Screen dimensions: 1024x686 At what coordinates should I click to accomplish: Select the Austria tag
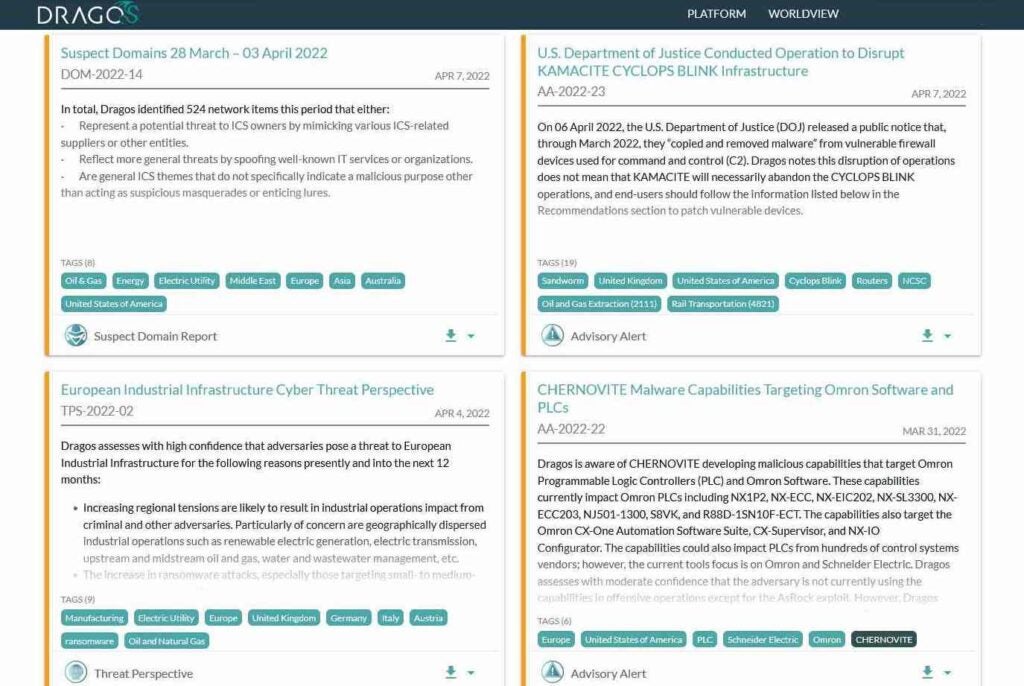coord(428,618)
